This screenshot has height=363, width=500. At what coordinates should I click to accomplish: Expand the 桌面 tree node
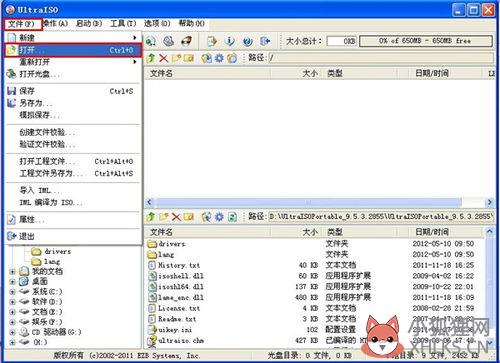(x=12, y=282)
